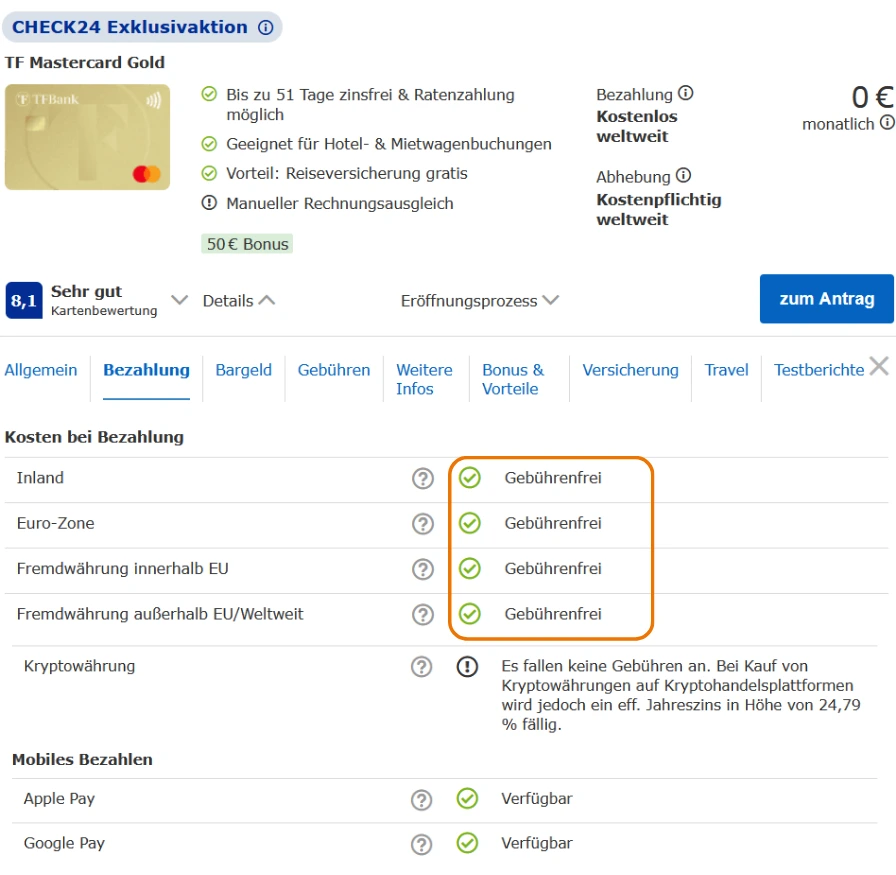The image size is (896, 875).
Task: Click the 50 € Bonus badge
Action: pos(247,244)
